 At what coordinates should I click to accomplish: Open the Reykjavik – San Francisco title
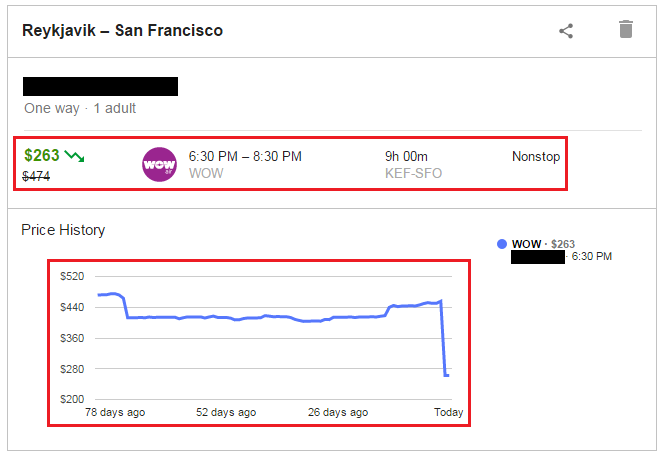tap(123, 30)
